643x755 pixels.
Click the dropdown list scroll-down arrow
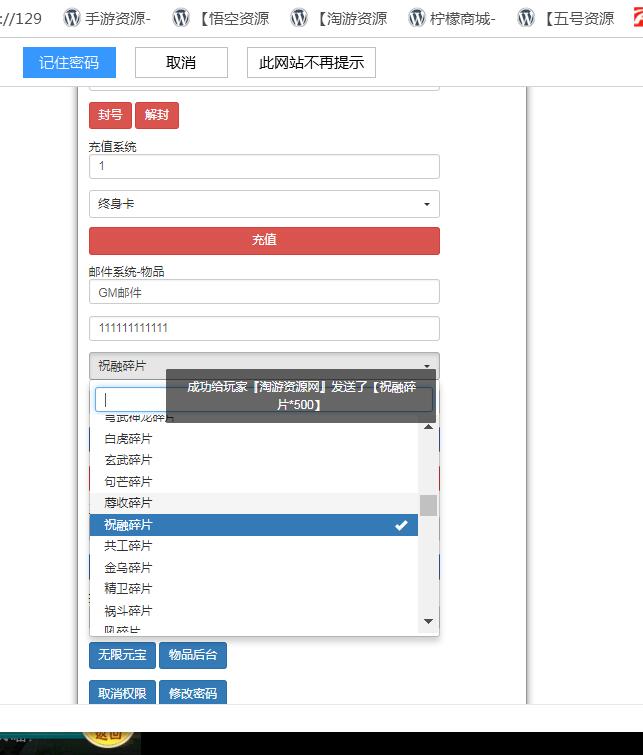428,622
